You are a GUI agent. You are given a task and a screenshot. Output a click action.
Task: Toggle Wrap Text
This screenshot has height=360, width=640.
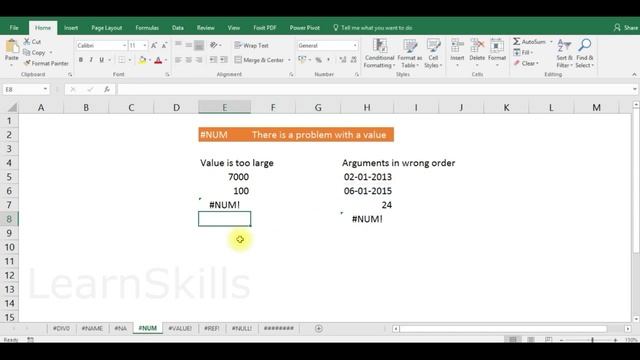(252, 45)
